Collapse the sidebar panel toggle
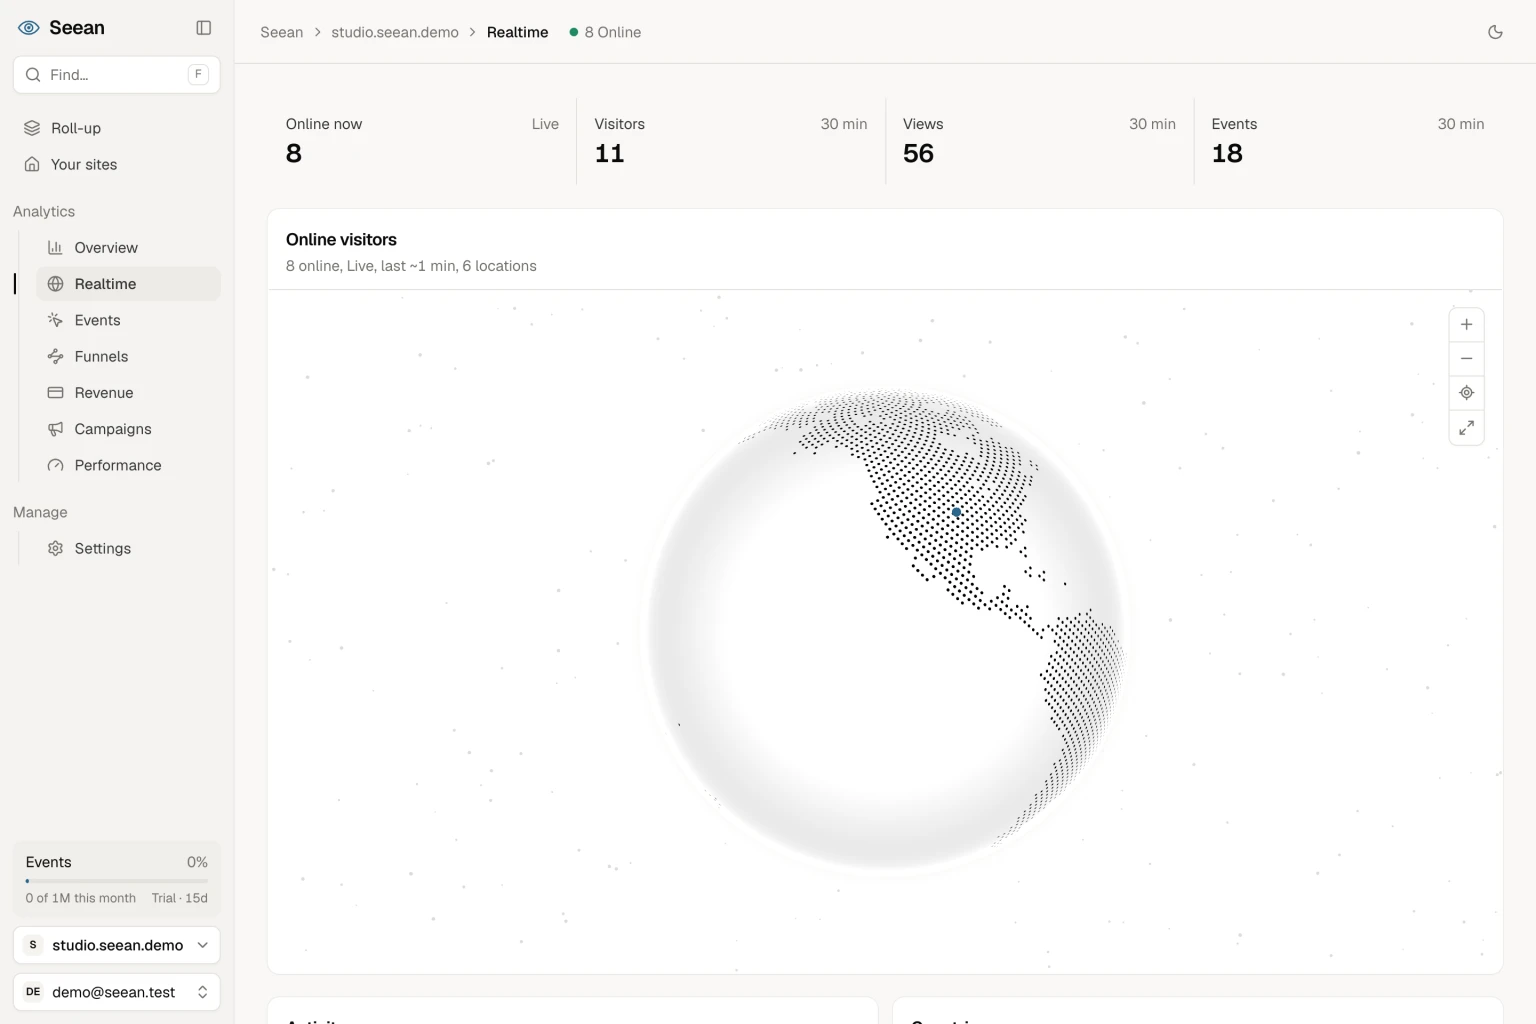The width and height of the screenshot is (1536, 1024). pos(204,28)
